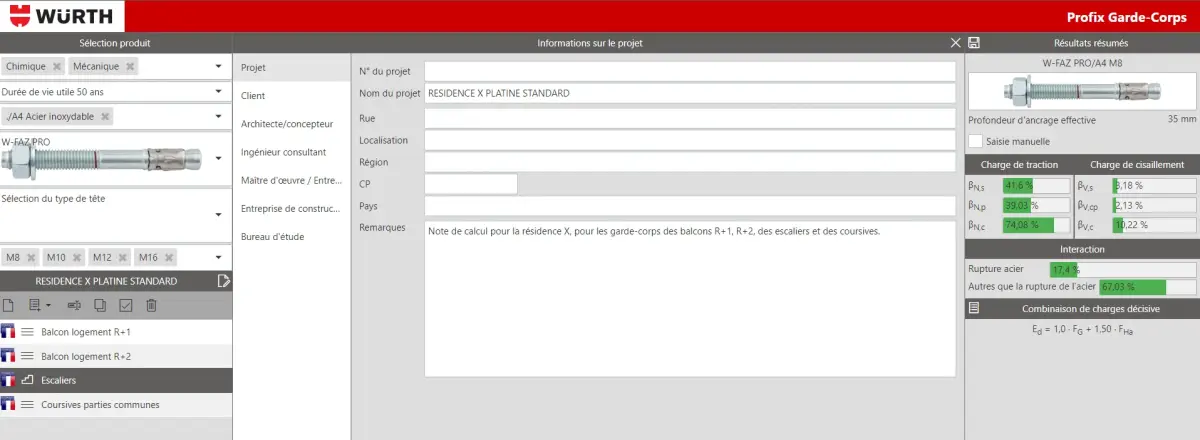Click handle icon of Coursives parties communes
Image resolution: width=1200 pixels, height=440 pixels.
tap(28, 404)
